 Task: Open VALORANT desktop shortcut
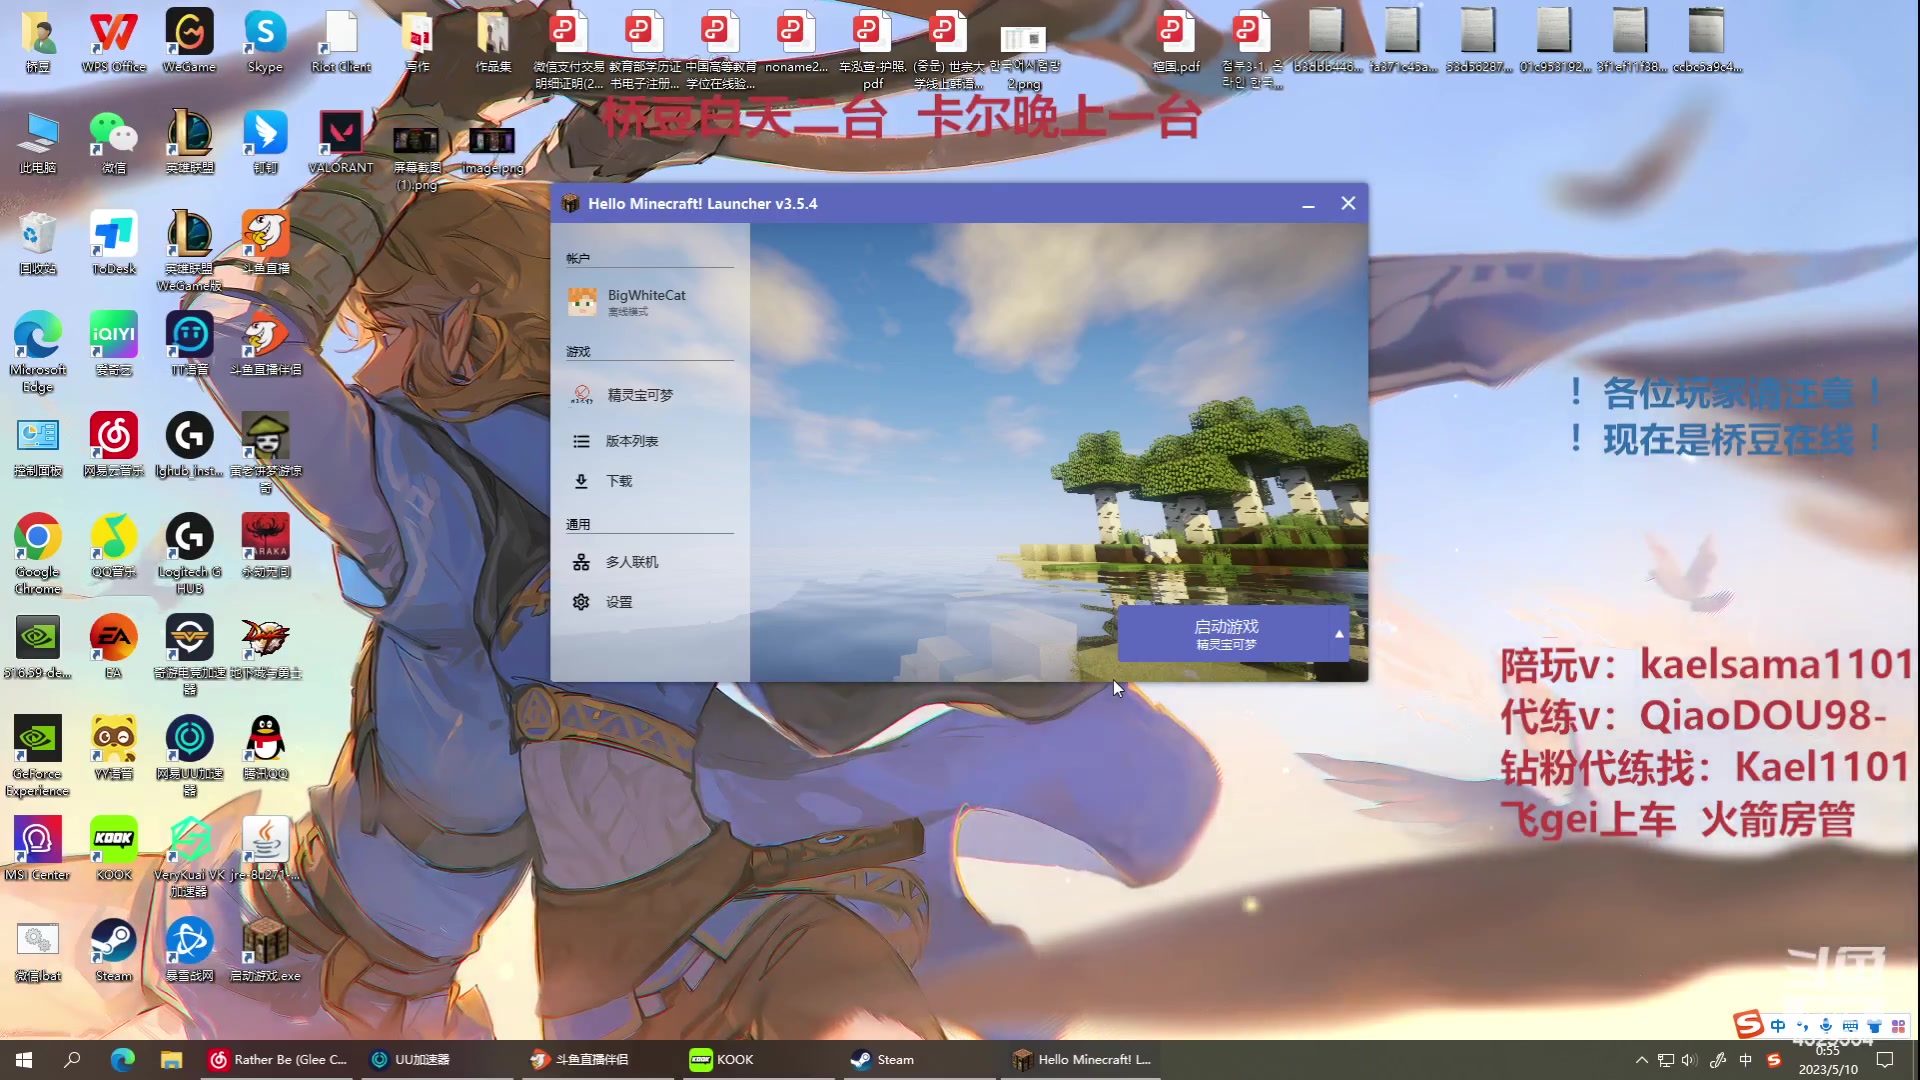(x=341, y=142)
